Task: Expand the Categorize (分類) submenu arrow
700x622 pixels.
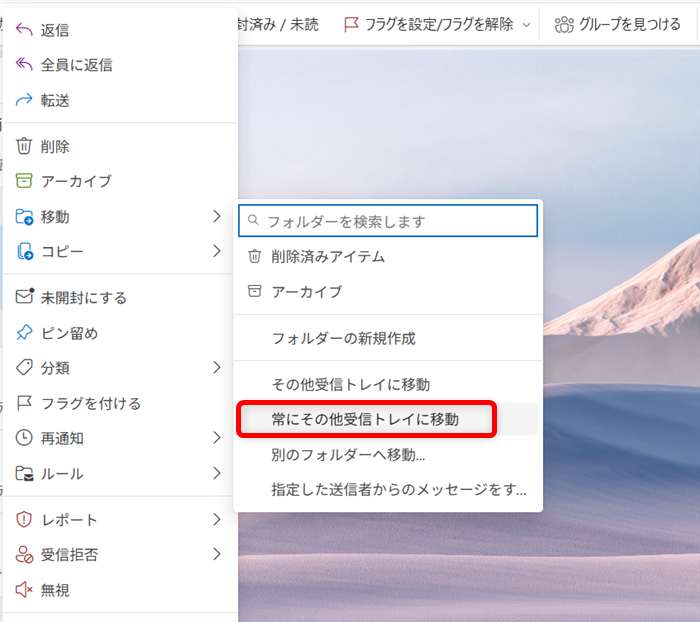Action: 216,368
